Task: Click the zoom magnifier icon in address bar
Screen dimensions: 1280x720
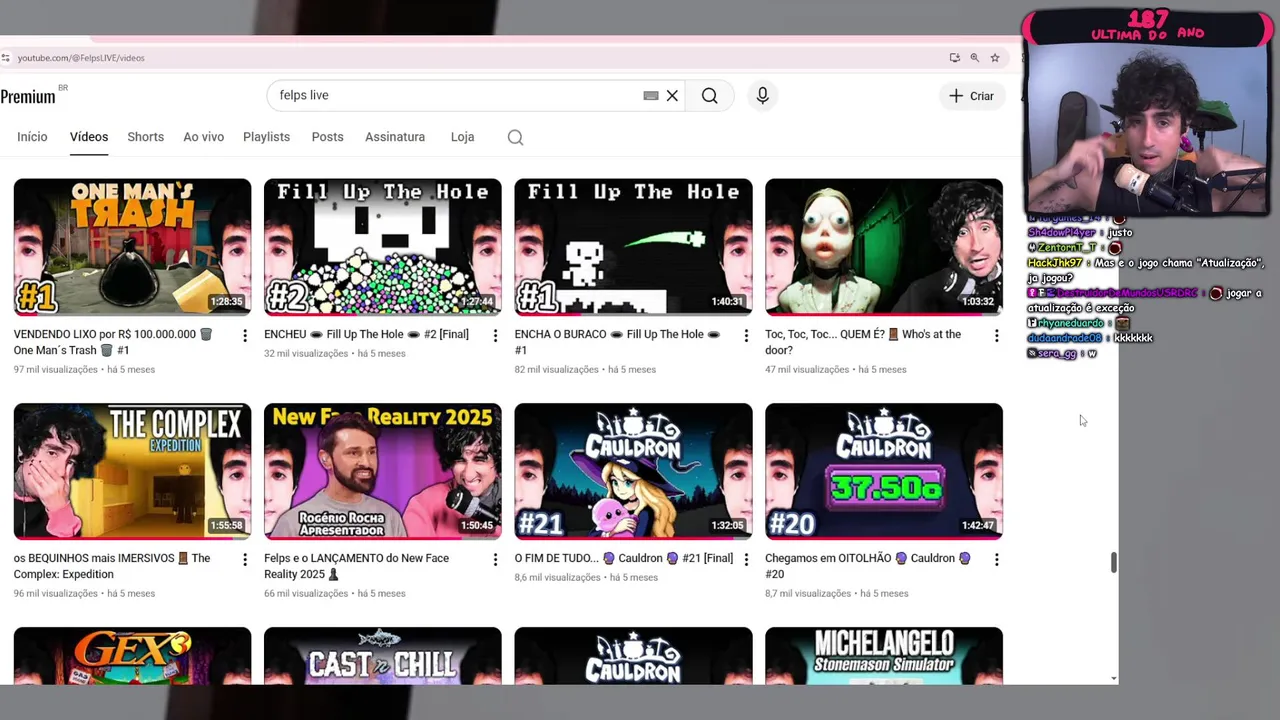Action: pos(975,58)
